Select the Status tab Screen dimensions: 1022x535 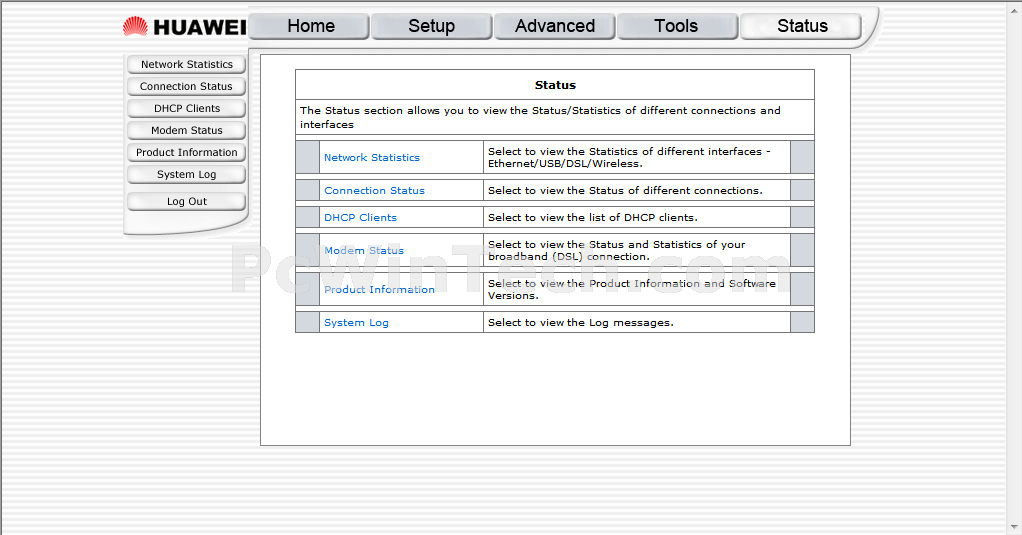[x=801, y=27]
